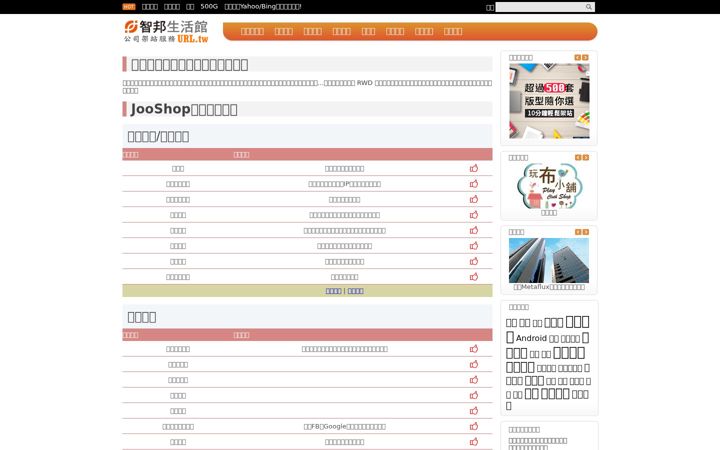Image resolution: width=720 pixels, height=450 pixels.
Task: Show previous item in the 500套版型 banner widget
Action: pyautogui.click(x=578, y=57)
